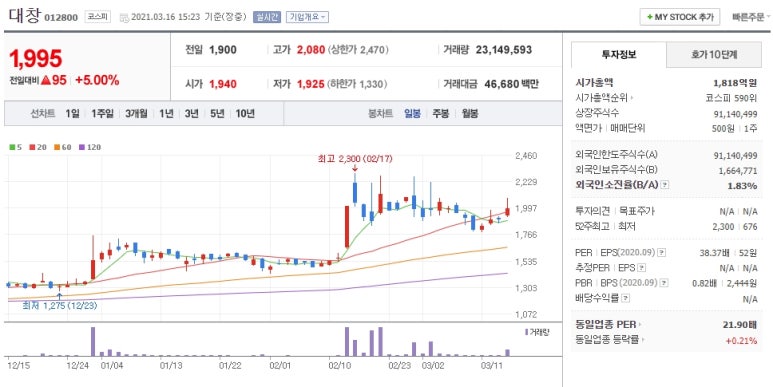773x387 pixels.
Task: Select the 1일 line chart period
Action: click(x=72, y=114)
